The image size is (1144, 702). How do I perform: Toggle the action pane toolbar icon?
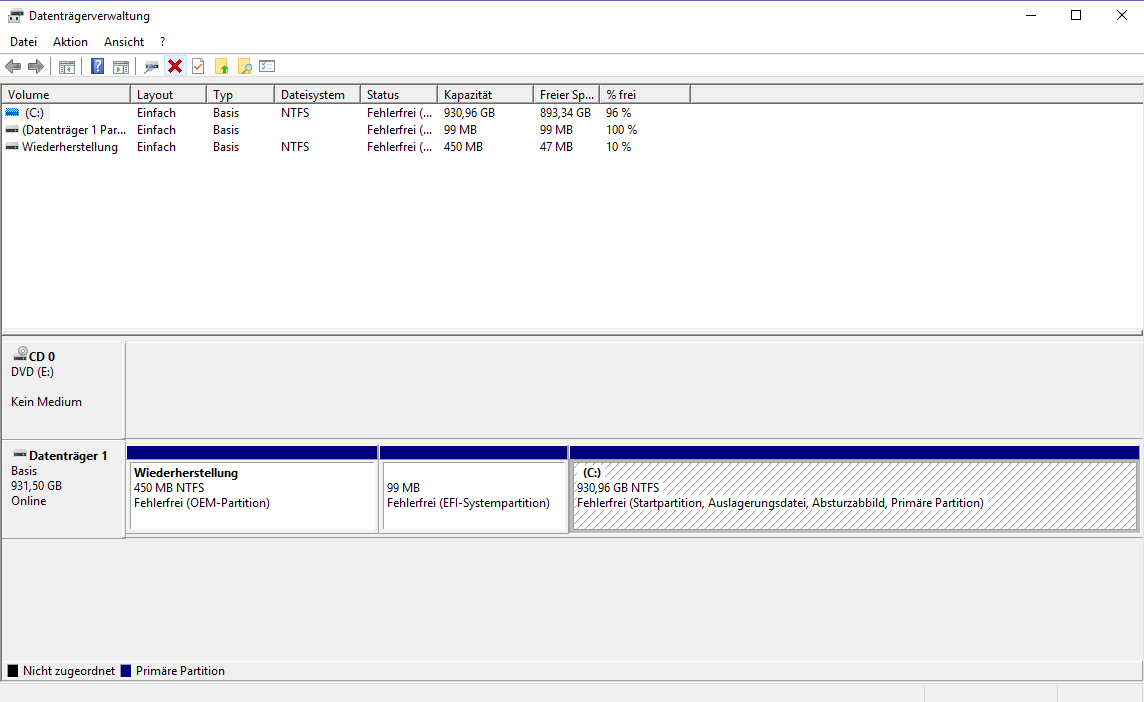121,66
